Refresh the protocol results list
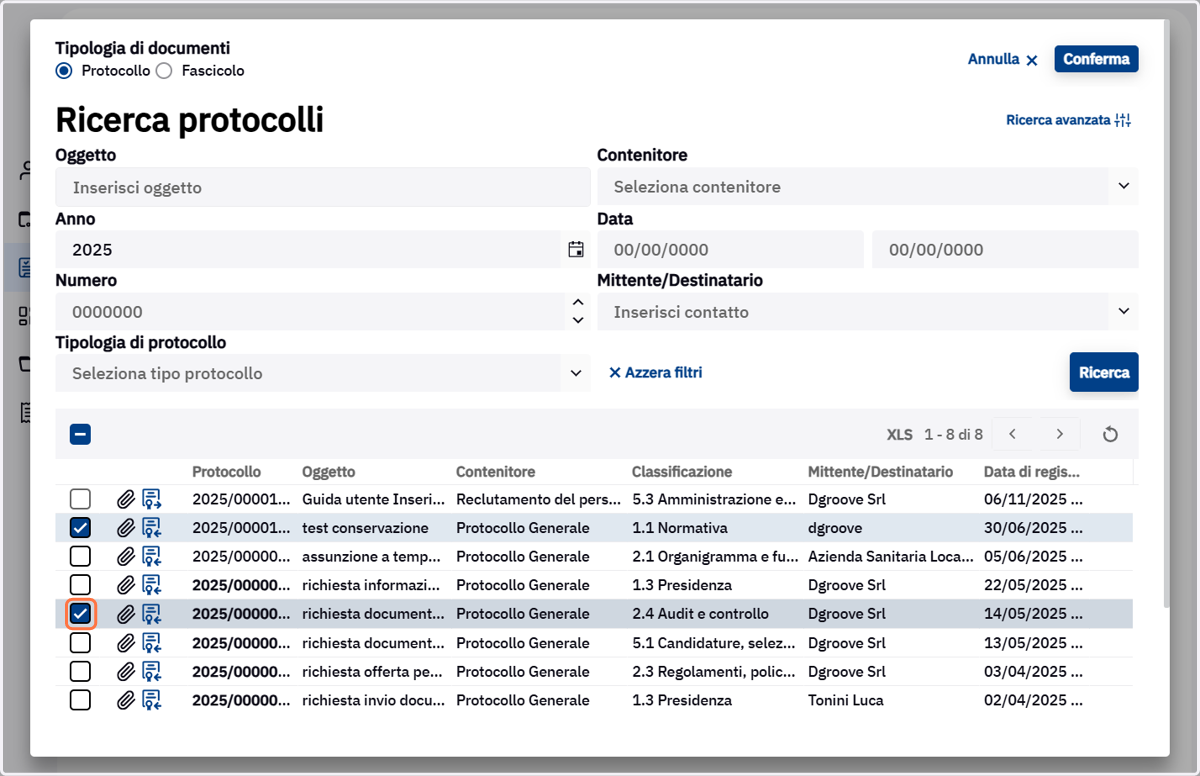 1110,434
